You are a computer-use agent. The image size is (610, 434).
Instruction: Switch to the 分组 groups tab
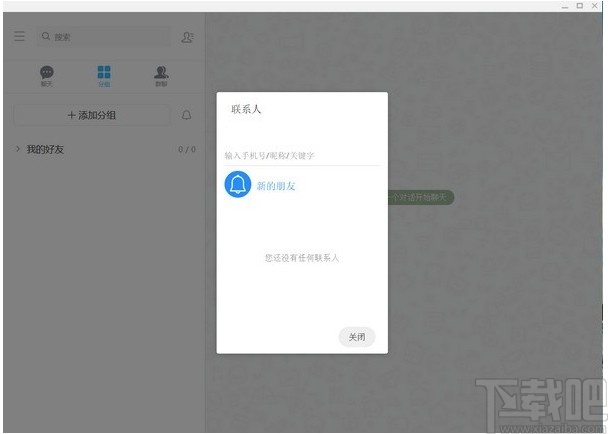(x=104, y=76)
